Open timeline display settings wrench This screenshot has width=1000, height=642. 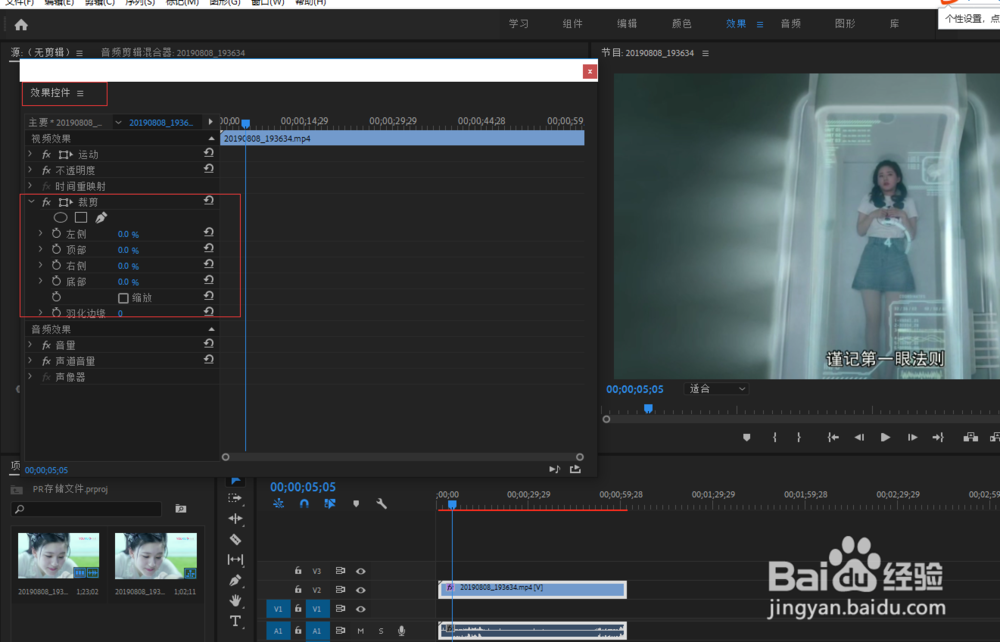coord(381,504)
